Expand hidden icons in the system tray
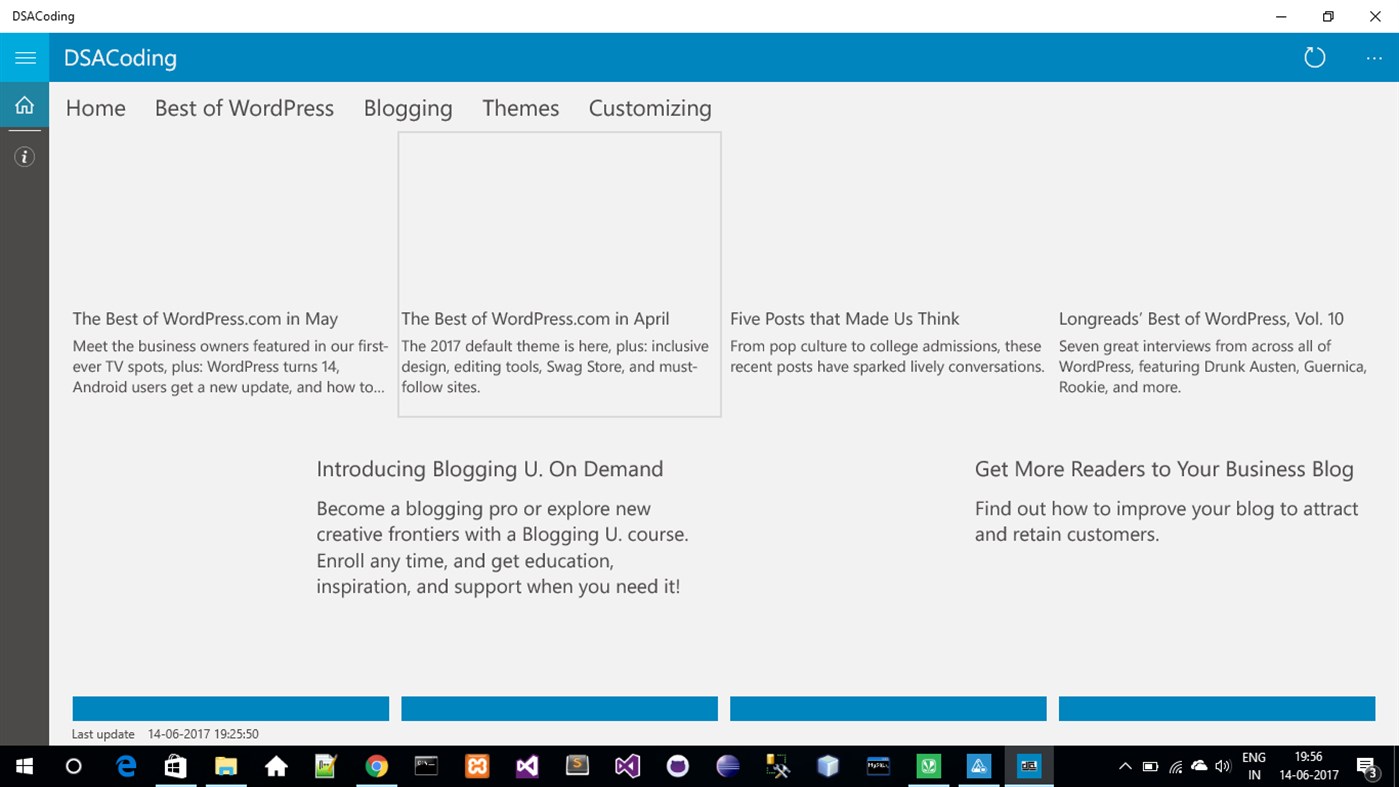Screen dimensions: 1399x787 coord(1125,766)
